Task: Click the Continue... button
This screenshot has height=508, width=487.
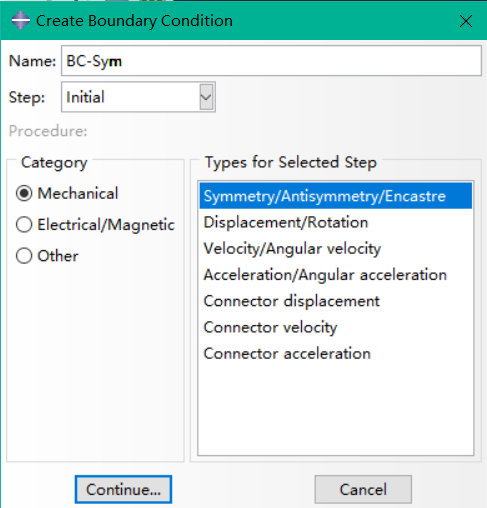Action: [x=123, y=489]
